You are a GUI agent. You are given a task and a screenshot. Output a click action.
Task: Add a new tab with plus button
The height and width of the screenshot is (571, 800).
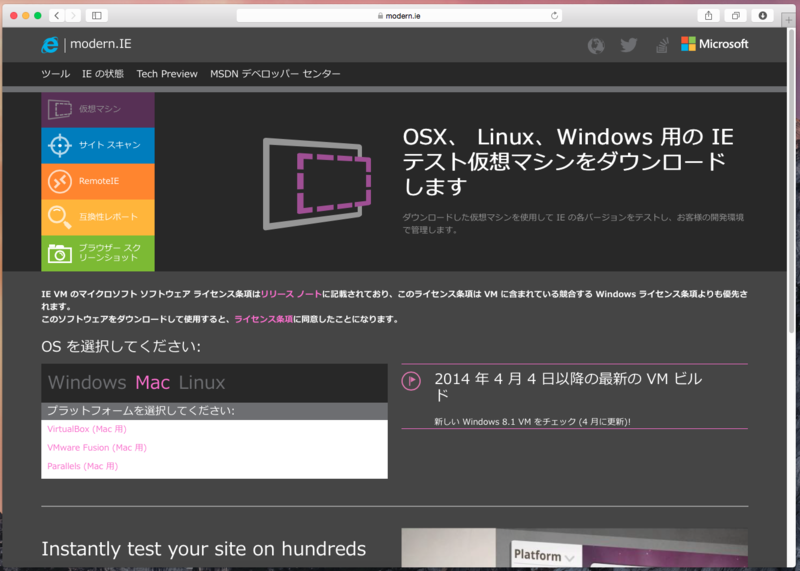(x=789, y=20)
